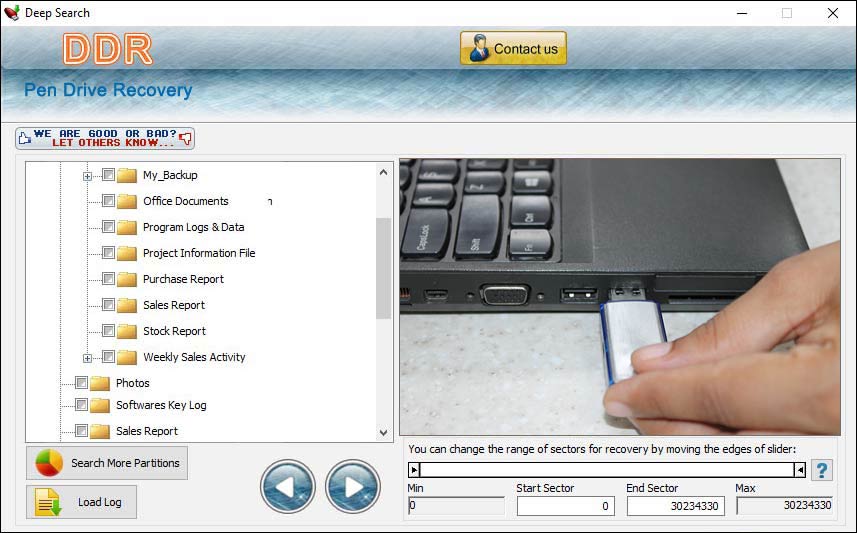
Task: Select the Photos tree item label
Action: (132, 383)
